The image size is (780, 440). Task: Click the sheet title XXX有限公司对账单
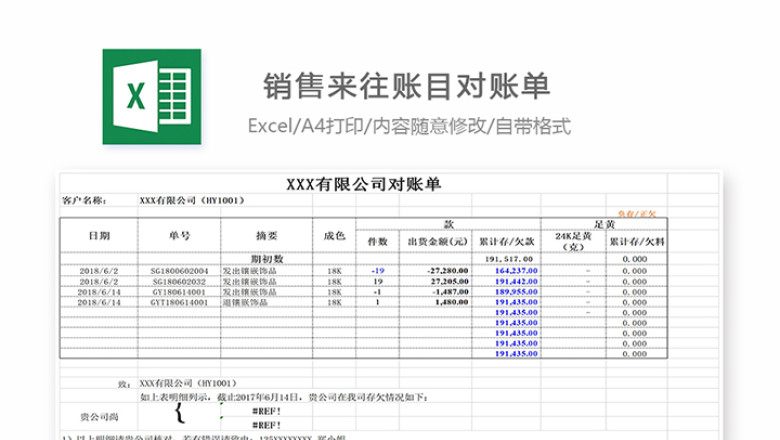[x=364, y=184]
